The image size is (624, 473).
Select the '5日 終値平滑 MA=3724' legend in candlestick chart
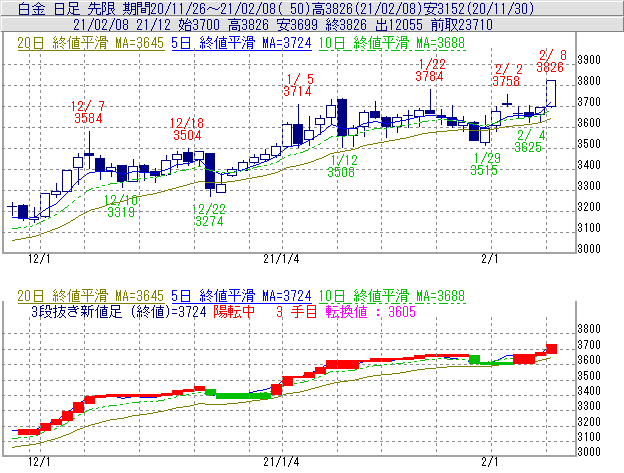pyautogui.click(x=241, y=43)
